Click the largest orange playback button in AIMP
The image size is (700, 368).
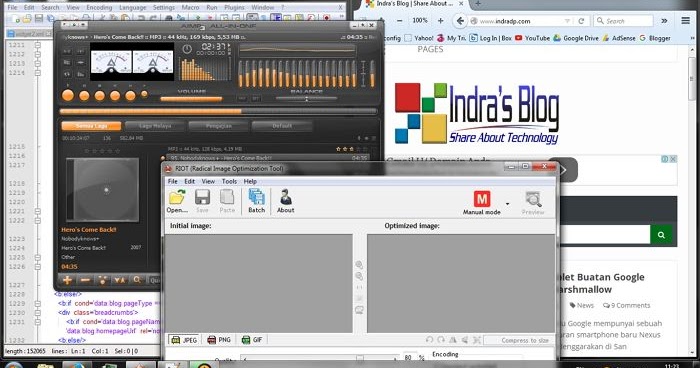pos(68,95)
